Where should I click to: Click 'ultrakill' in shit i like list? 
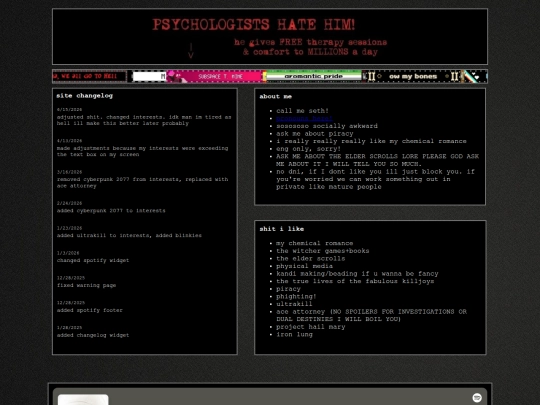click(294, 304)
